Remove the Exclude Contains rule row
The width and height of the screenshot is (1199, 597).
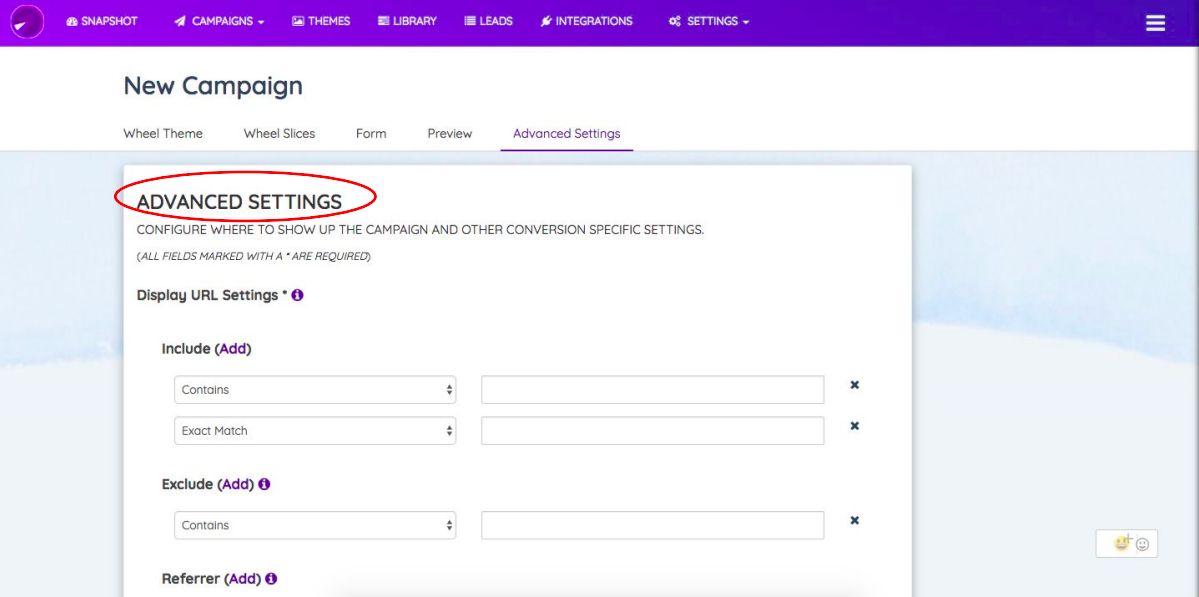855,521
